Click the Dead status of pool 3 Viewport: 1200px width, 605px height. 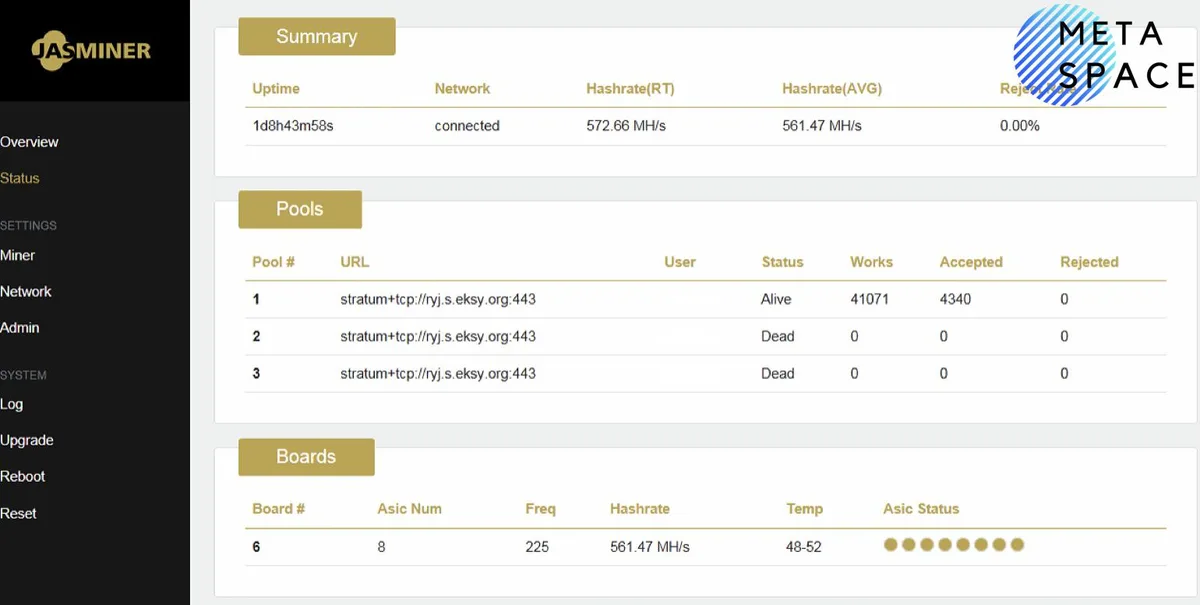(778, 373)
